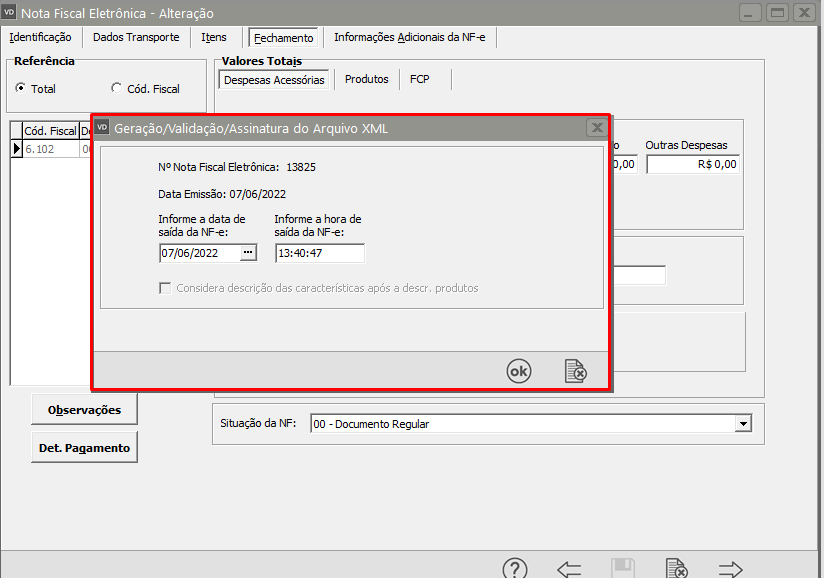
Task: Select the Total reference radio button
Action: pos(21,89)
